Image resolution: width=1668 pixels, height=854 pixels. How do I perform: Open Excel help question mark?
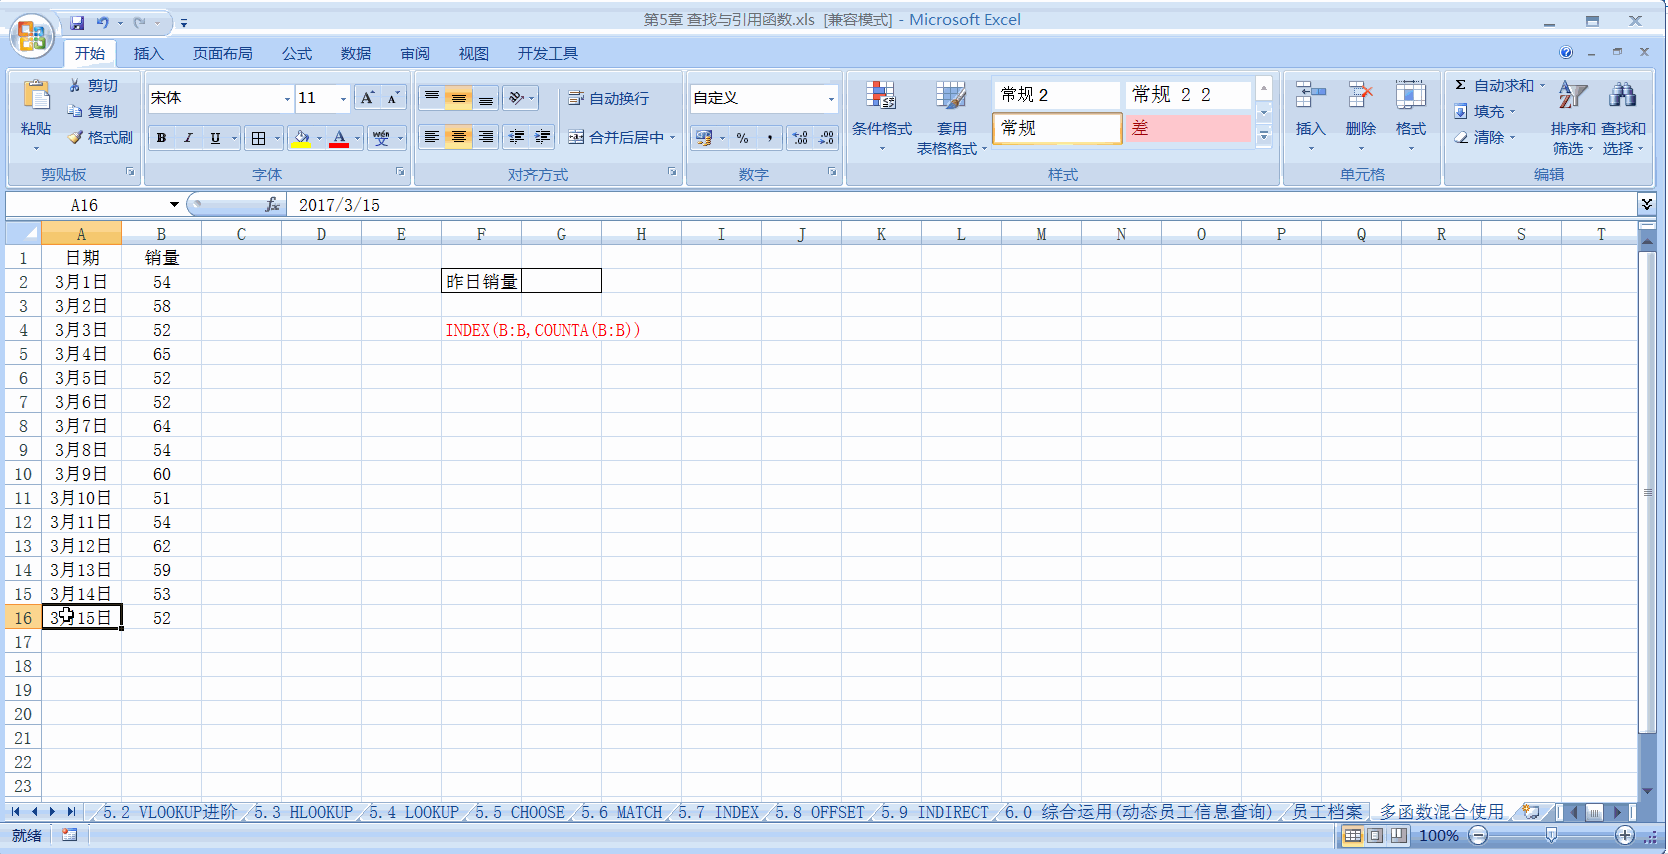pyautogui.click(x=1566, y=52)
